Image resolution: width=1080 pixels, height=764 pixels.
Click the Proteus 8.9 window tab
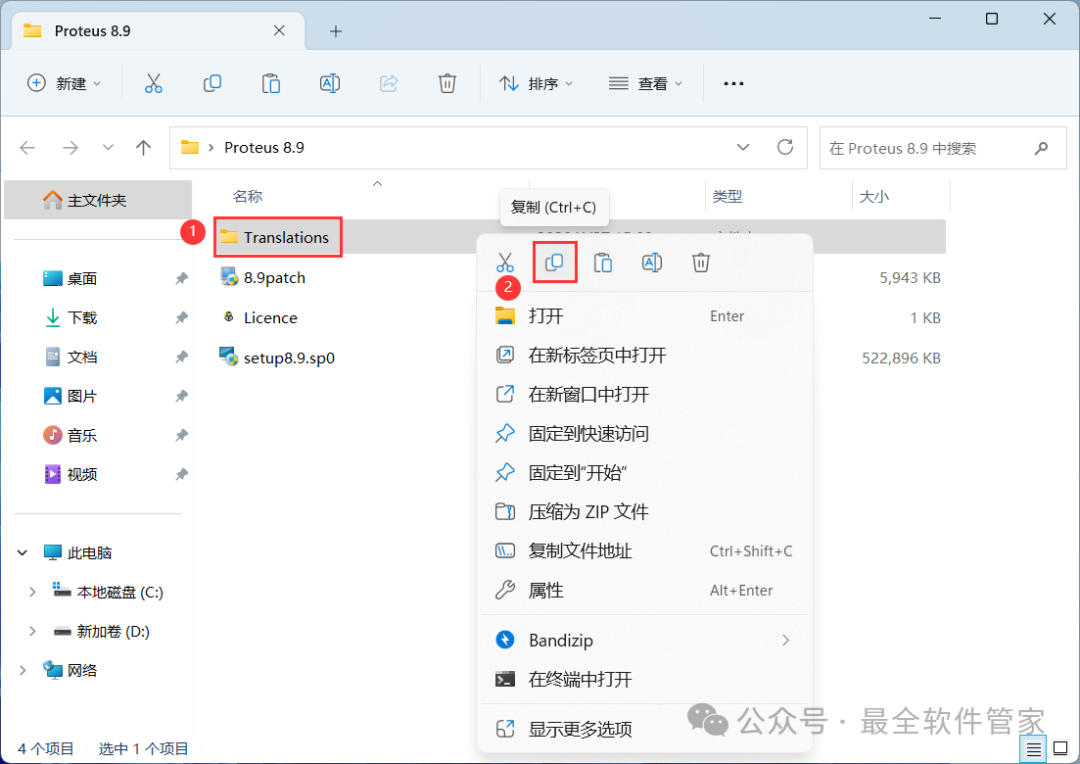158,31
